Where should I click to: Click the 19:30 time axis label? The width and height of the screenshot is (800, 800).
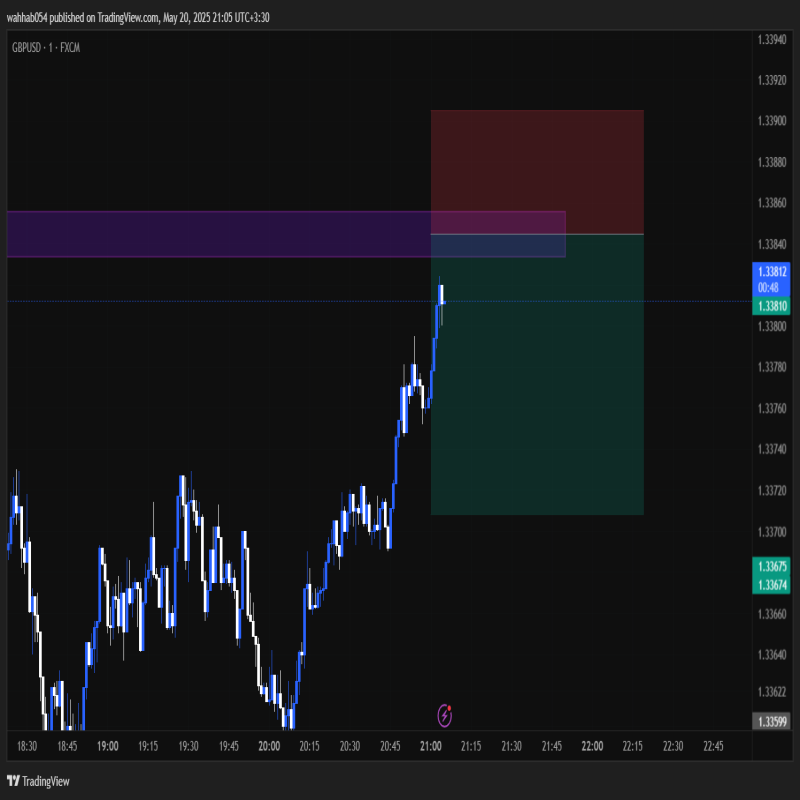pyautogui.click(x=188, y=746)
